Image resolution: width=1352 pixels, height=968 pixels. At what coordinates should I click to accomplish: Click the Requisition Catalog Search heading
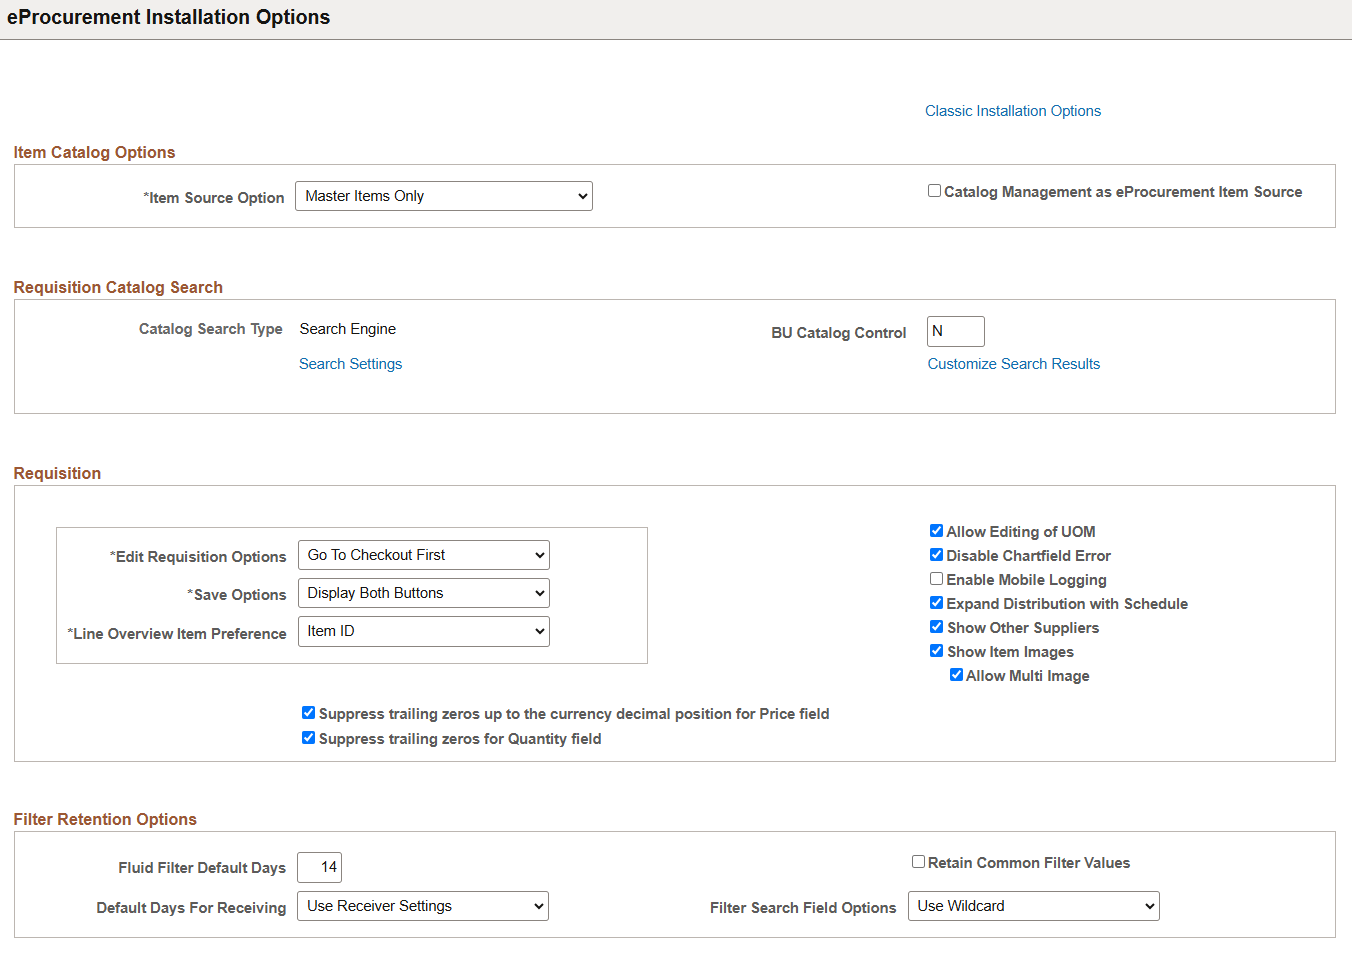[x=118, y=287]
